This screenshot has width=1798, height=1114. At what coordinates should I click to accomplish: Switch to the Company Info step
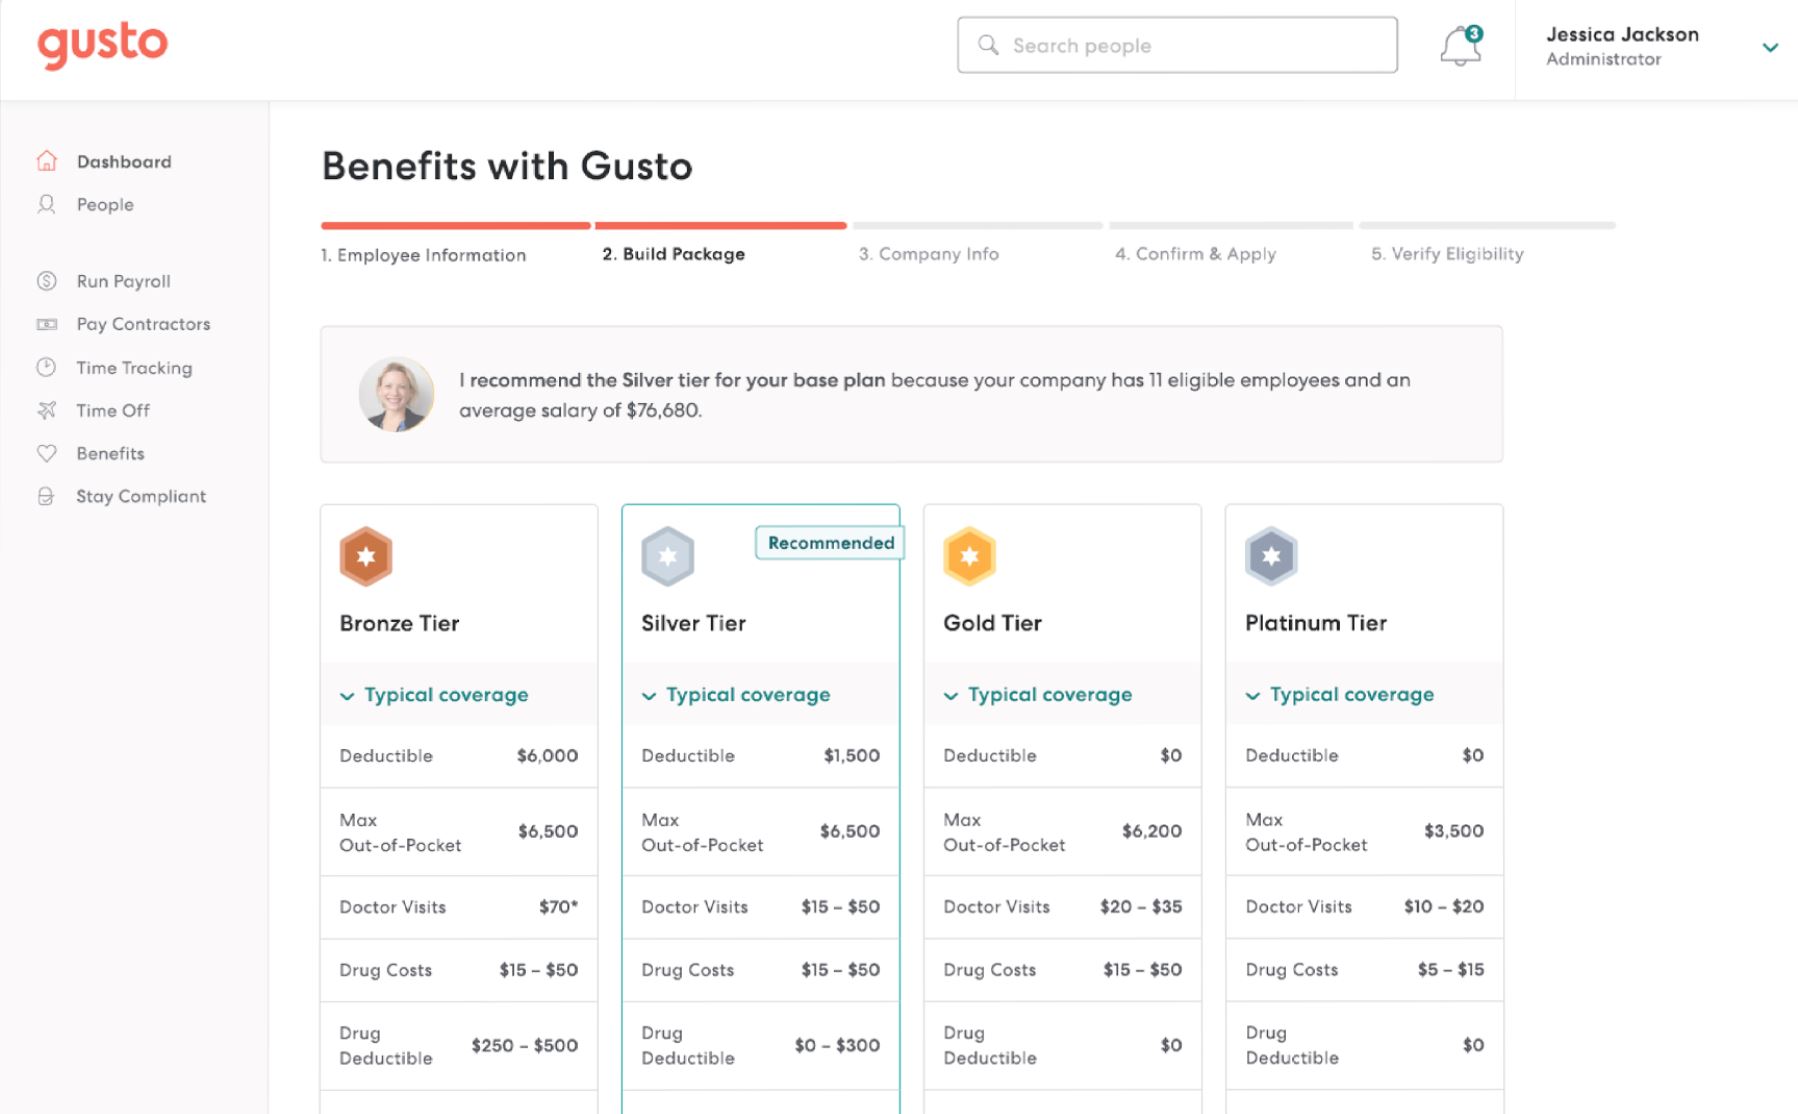tap(929, 254)
